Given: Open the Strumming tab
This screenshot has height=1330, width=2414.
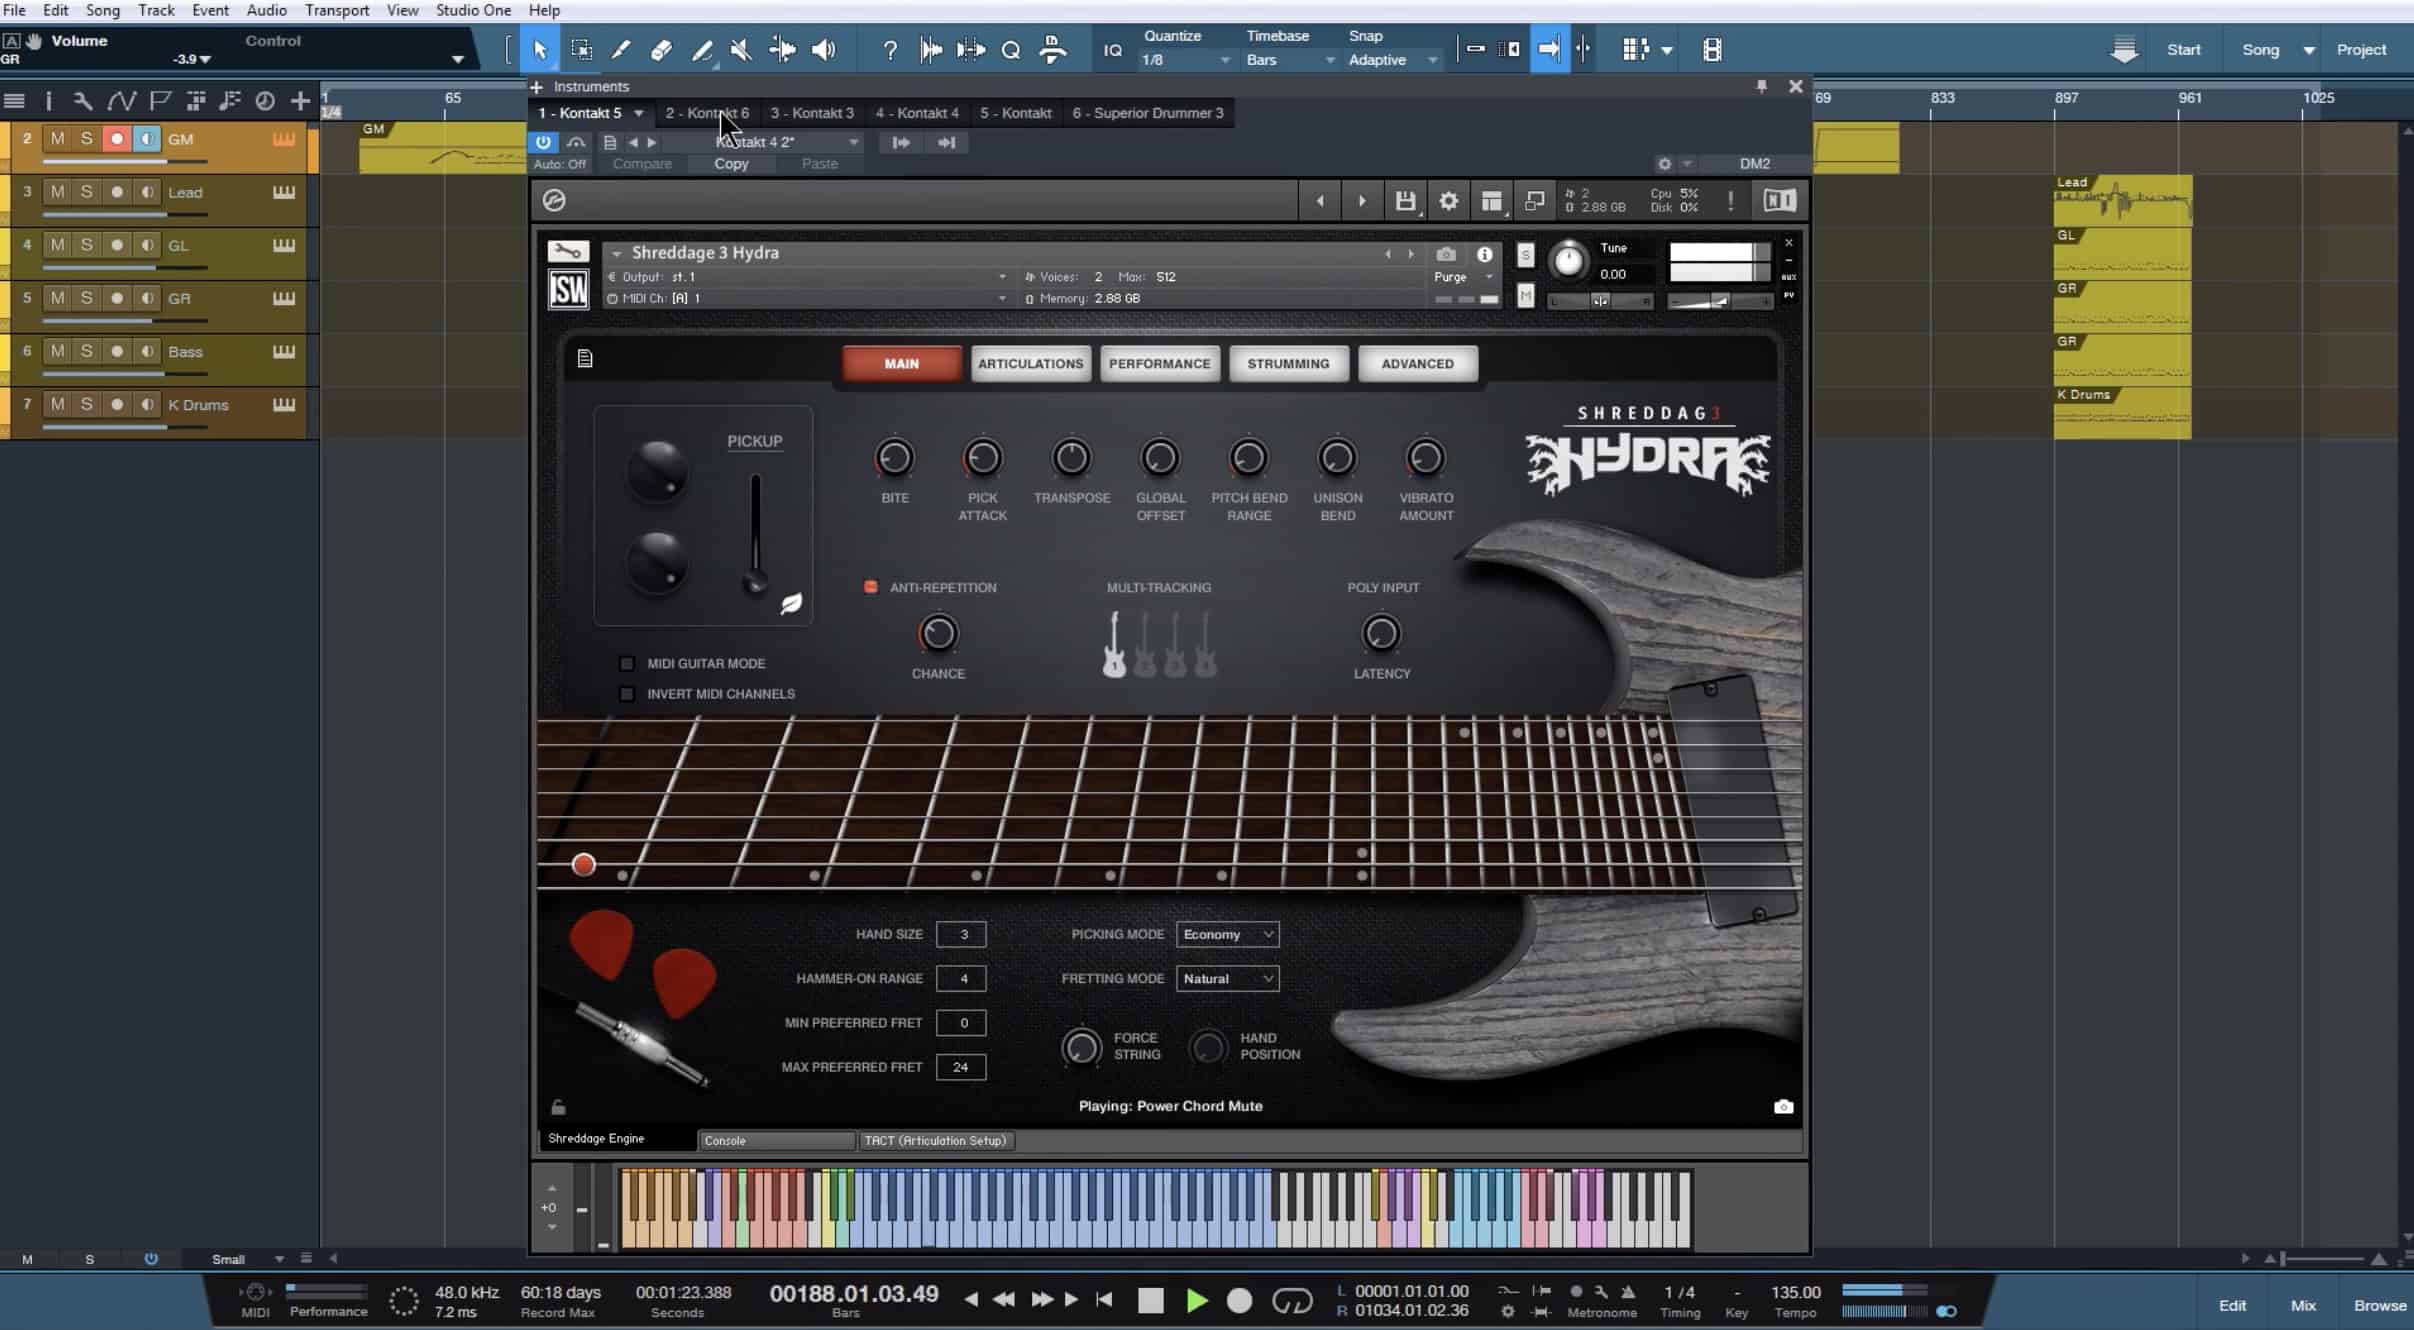Looking at the screenshot, I should coord(1288,363).
